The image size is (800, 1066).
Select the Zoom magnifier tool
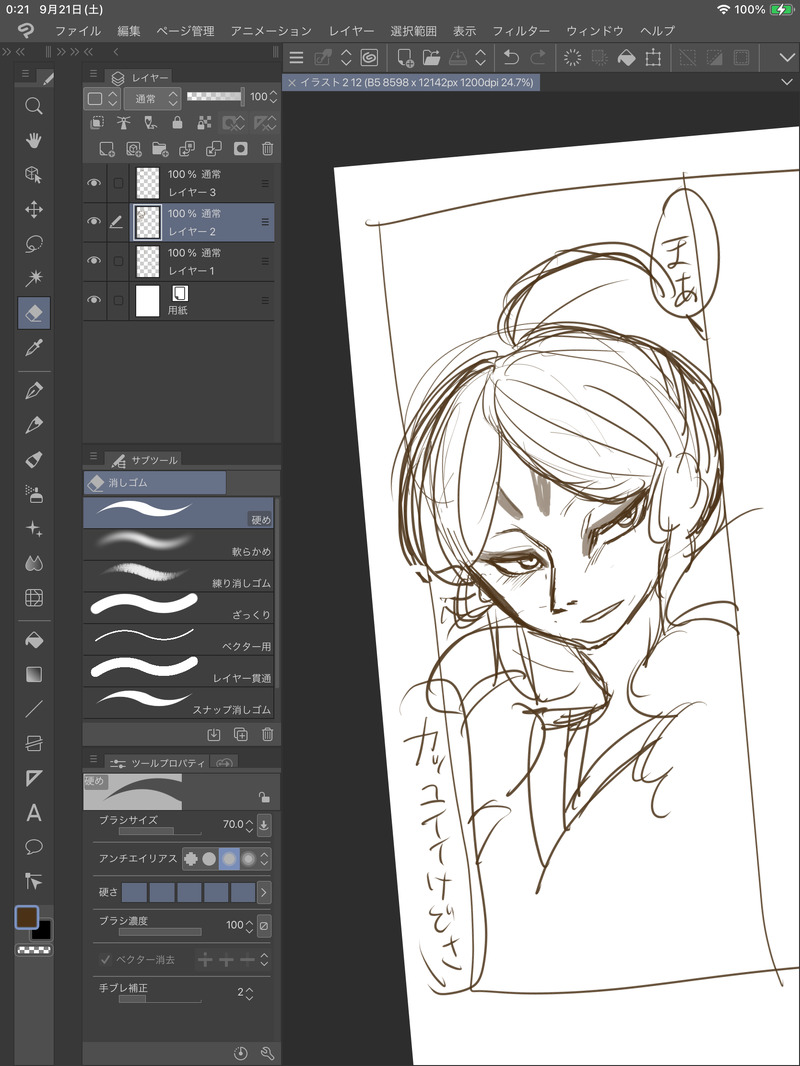[x=33, y=106]
